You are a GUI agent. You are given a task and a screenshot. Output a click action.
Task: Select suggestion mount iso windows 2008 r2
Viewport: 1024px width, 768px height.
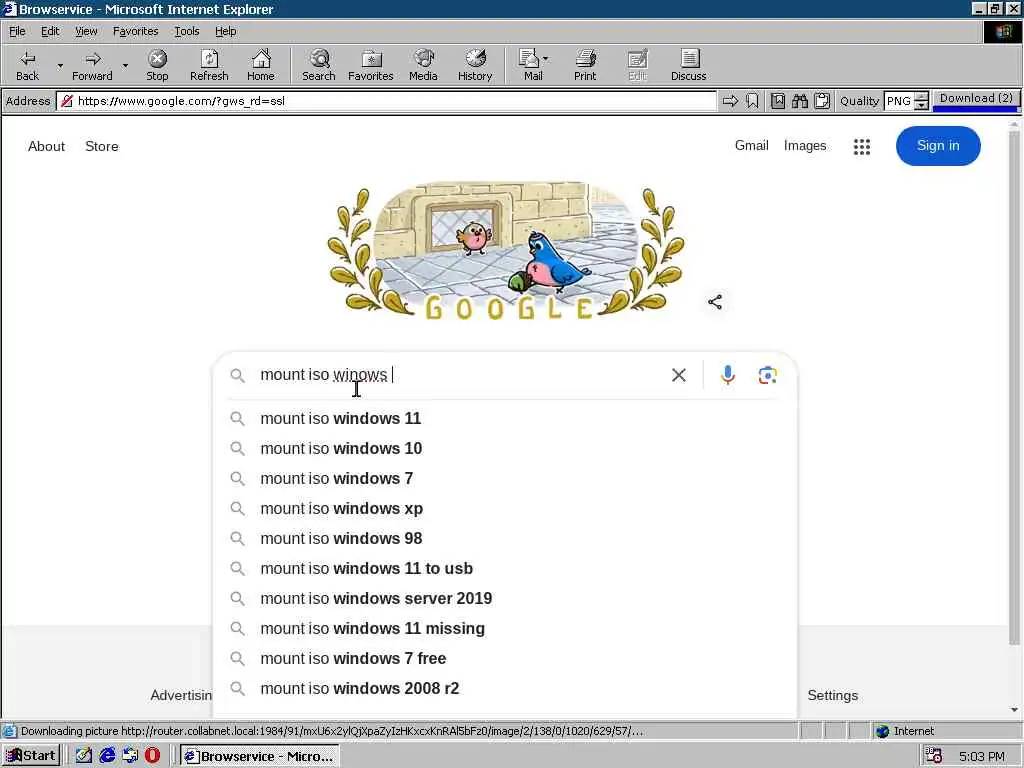point(505,689)
